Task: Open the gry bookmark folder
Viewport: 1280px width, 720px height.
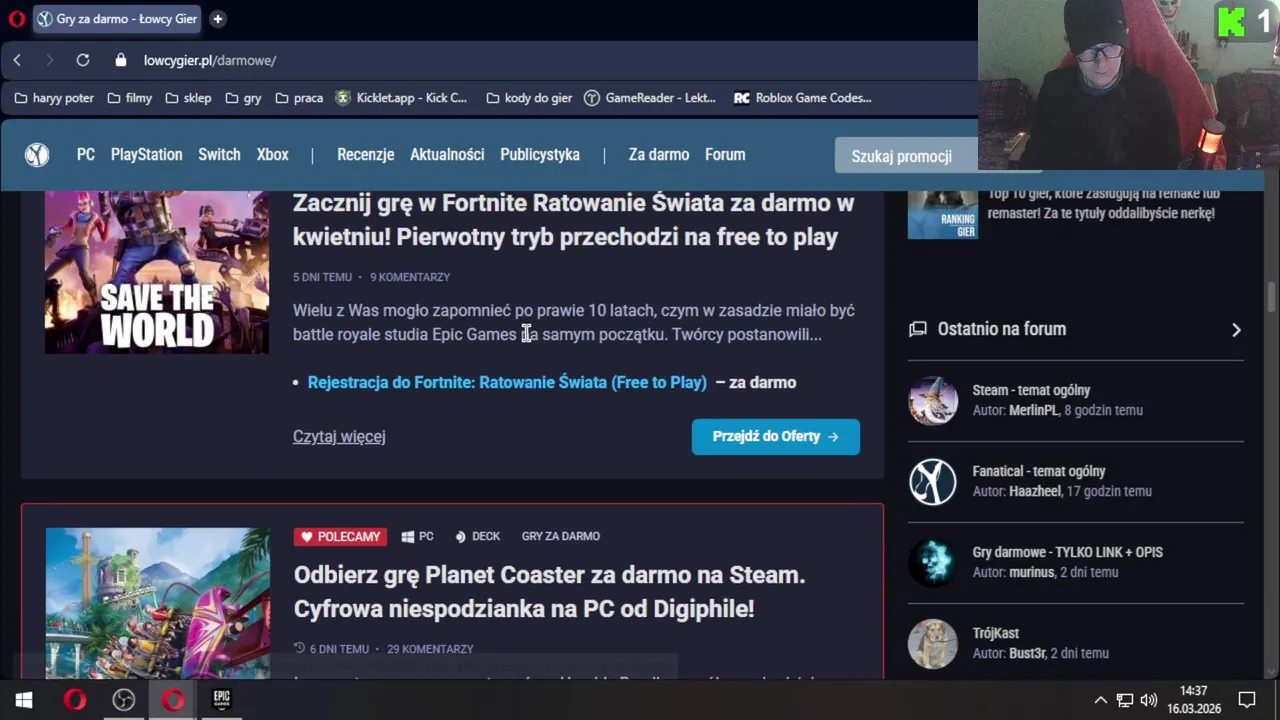Action: pyautogui.click(x=243, y=98)
